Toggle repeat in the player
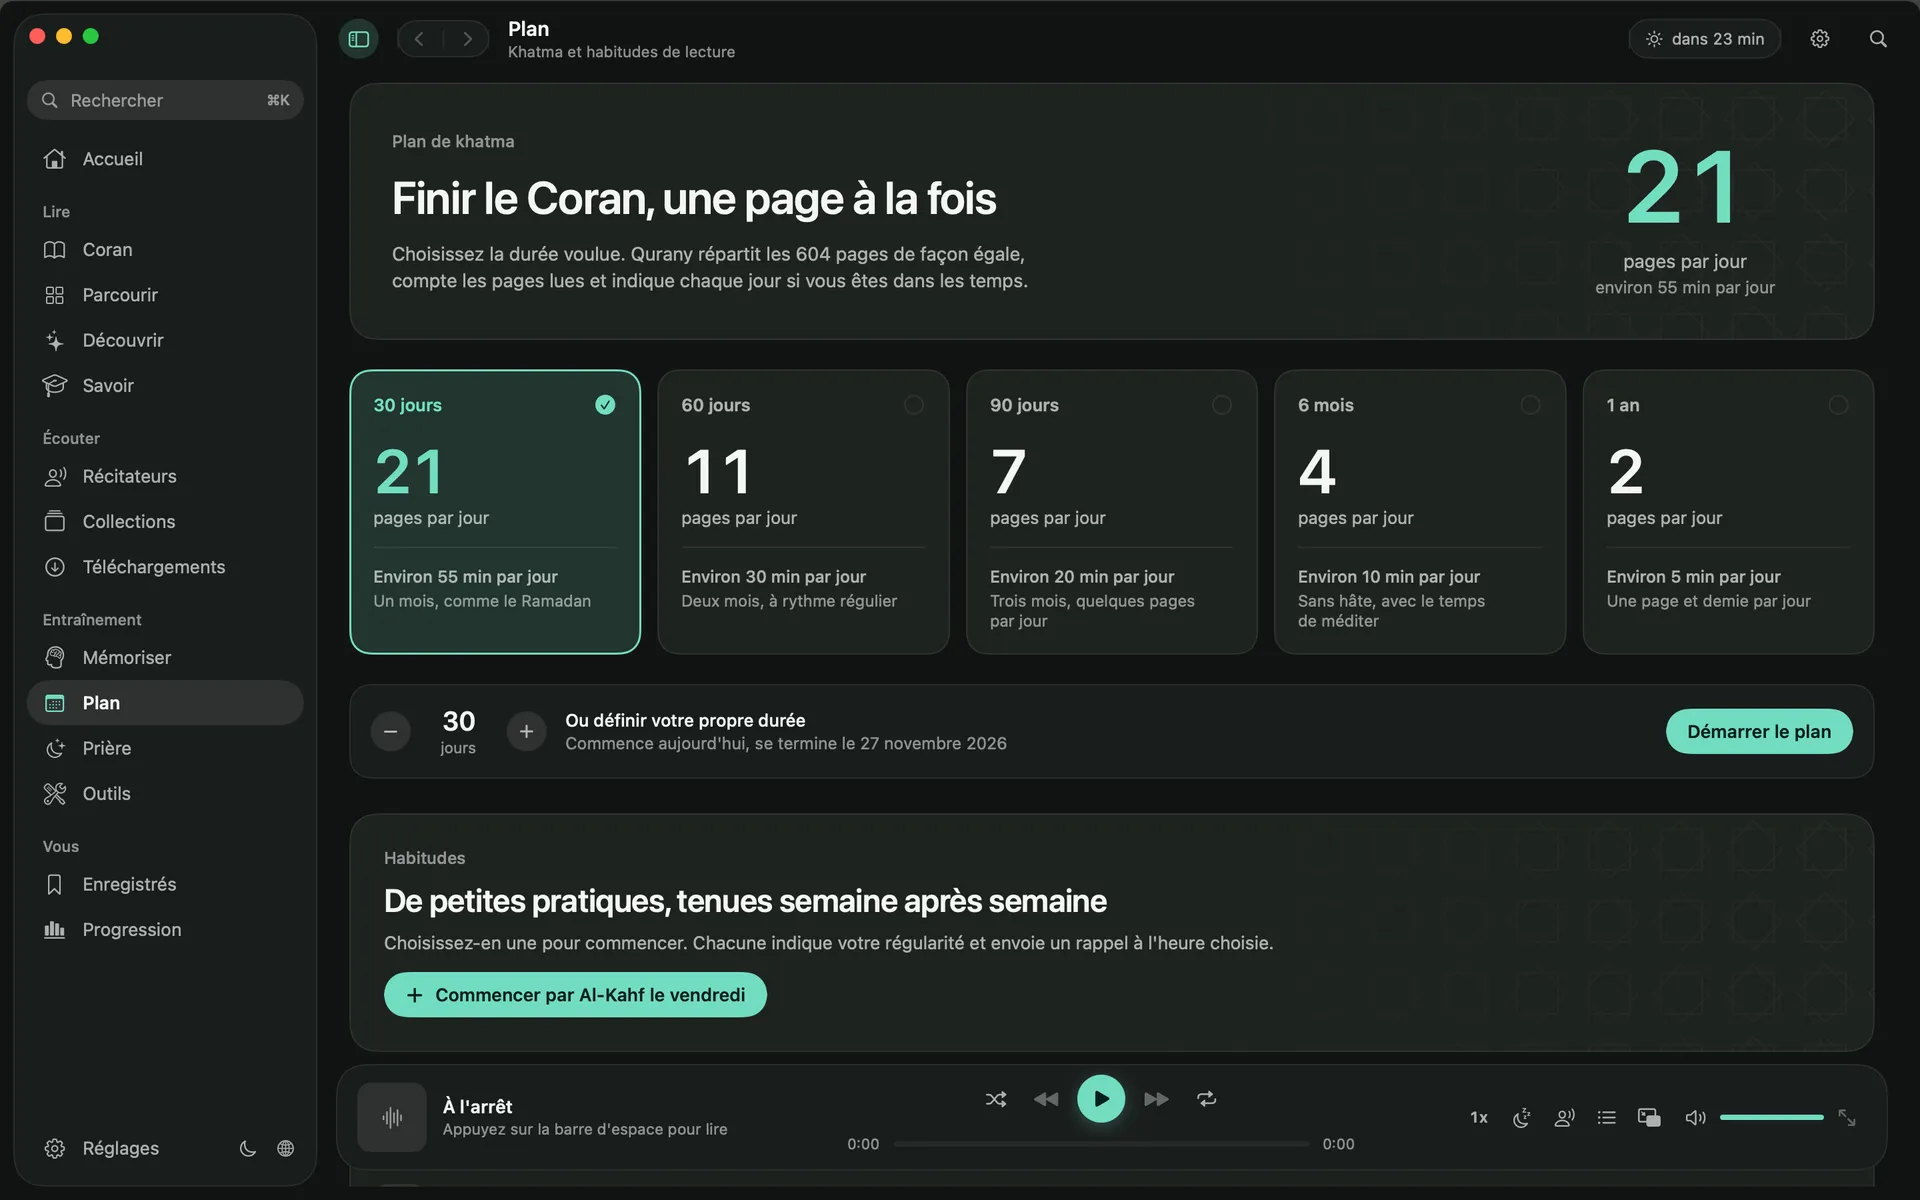This screenshot has width=1920, height=1200. [1207, 1099]
